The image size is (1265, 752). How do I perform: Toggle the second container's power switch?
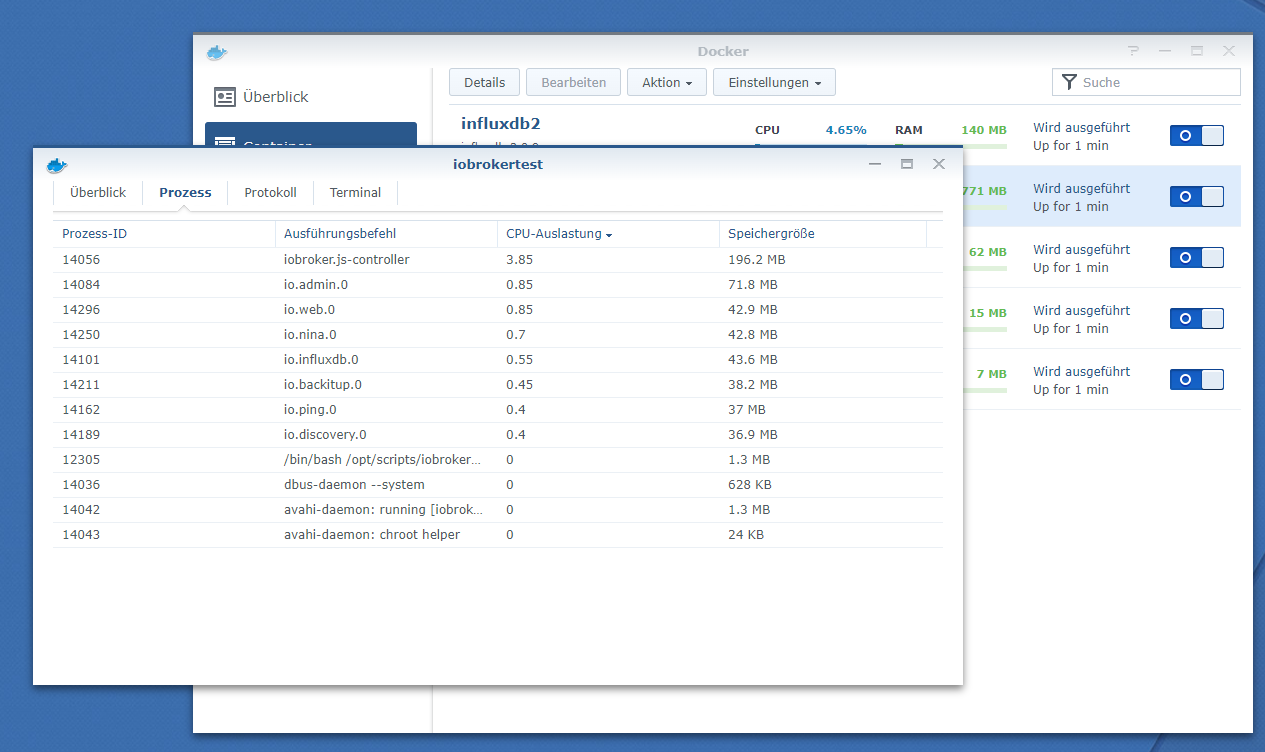[1196, 197]
